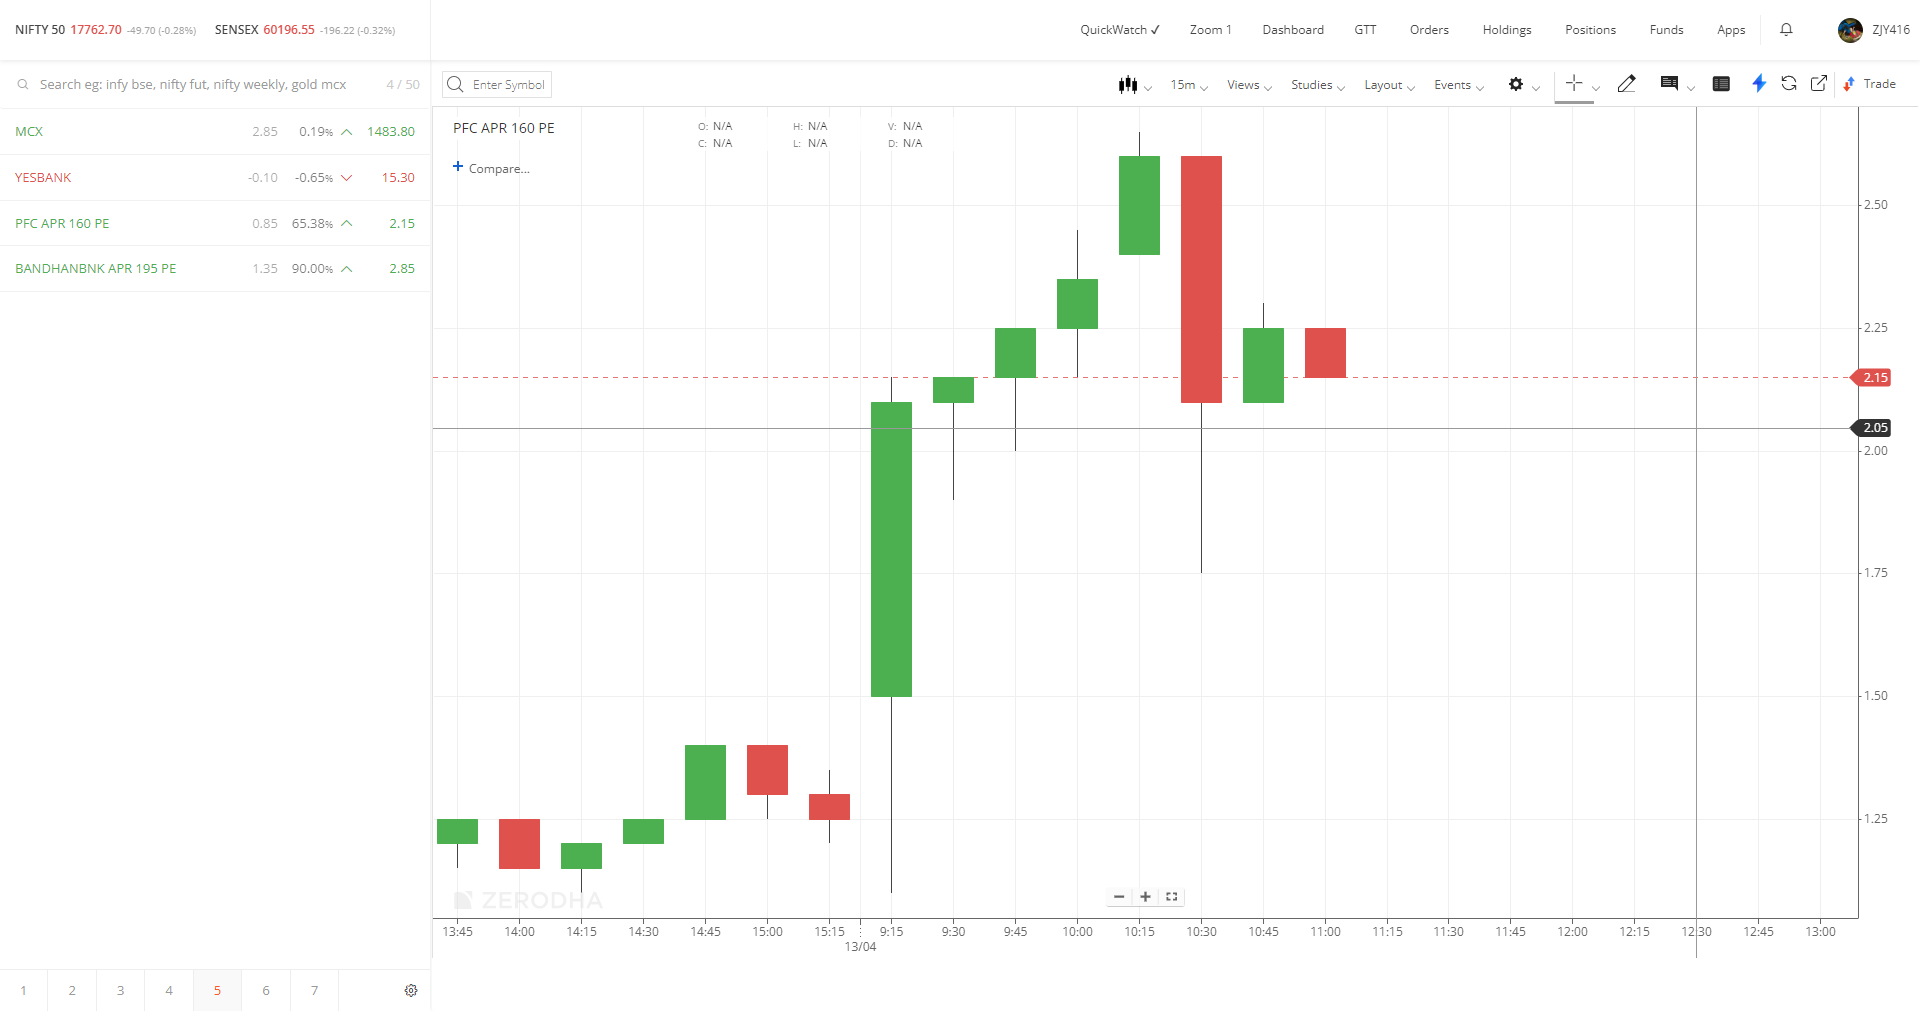Viewport: 1920px width, 1011px height.
Task: Toggle the QuickWatch checkmark option
Action: coord(1119,30)
